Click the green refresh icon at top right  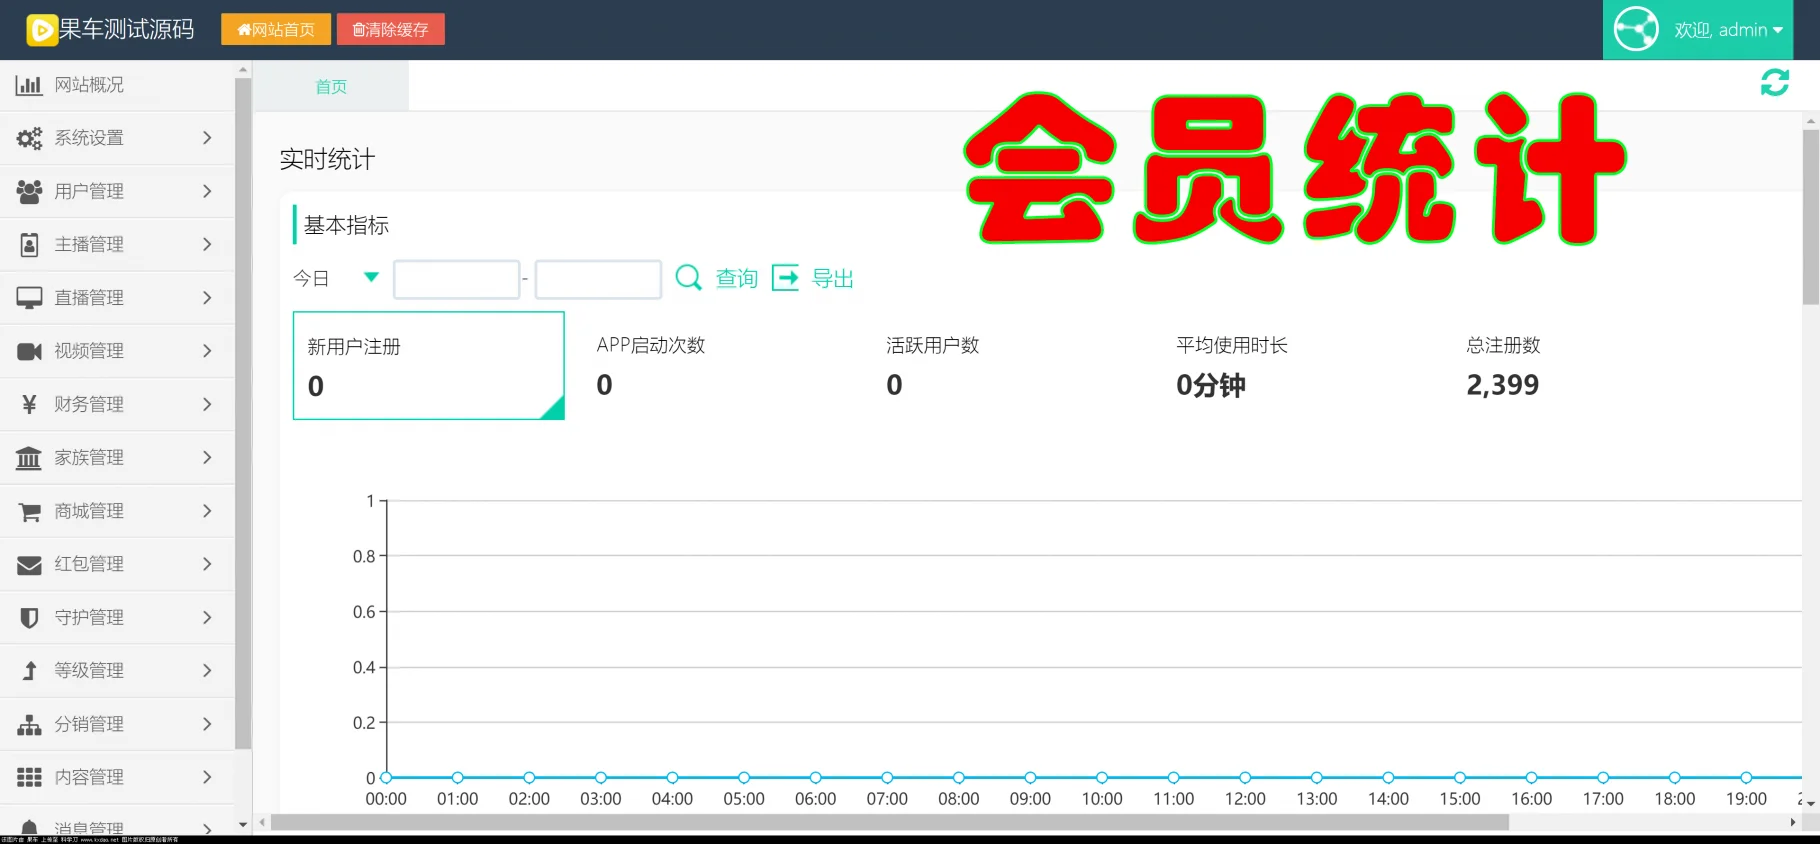(1775, 83)
